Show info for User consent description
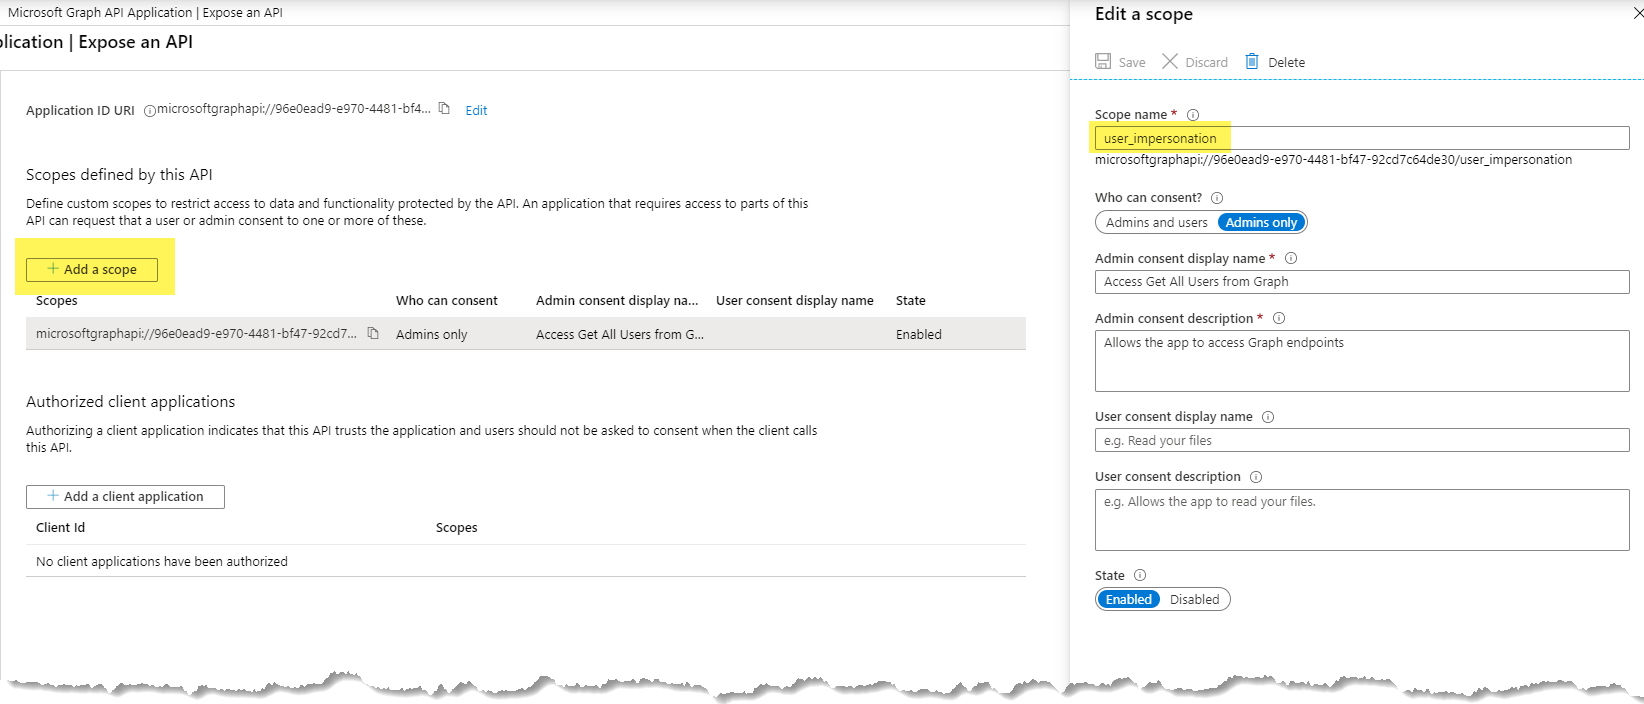 coord(1256,477)
